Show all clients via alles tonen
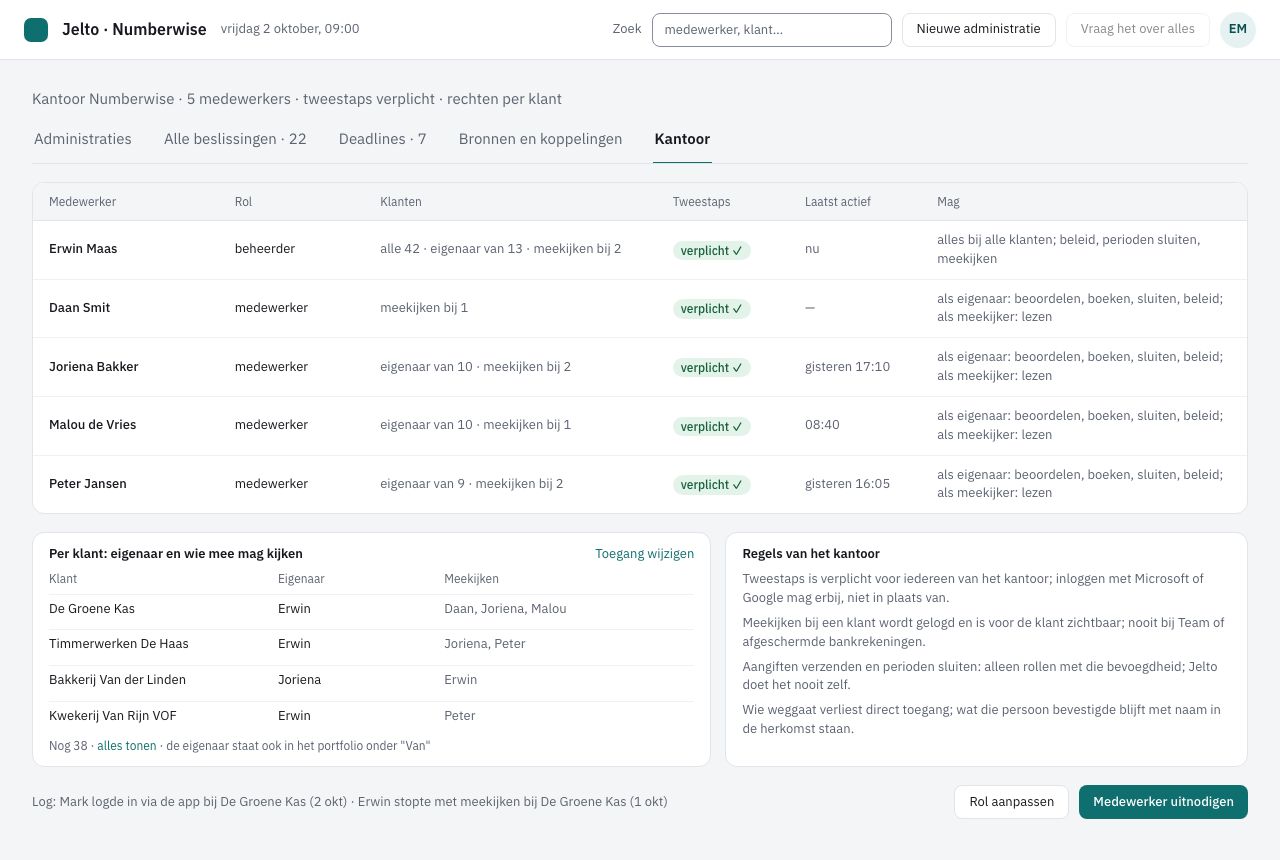1280x860 pixels. [127, 746]
